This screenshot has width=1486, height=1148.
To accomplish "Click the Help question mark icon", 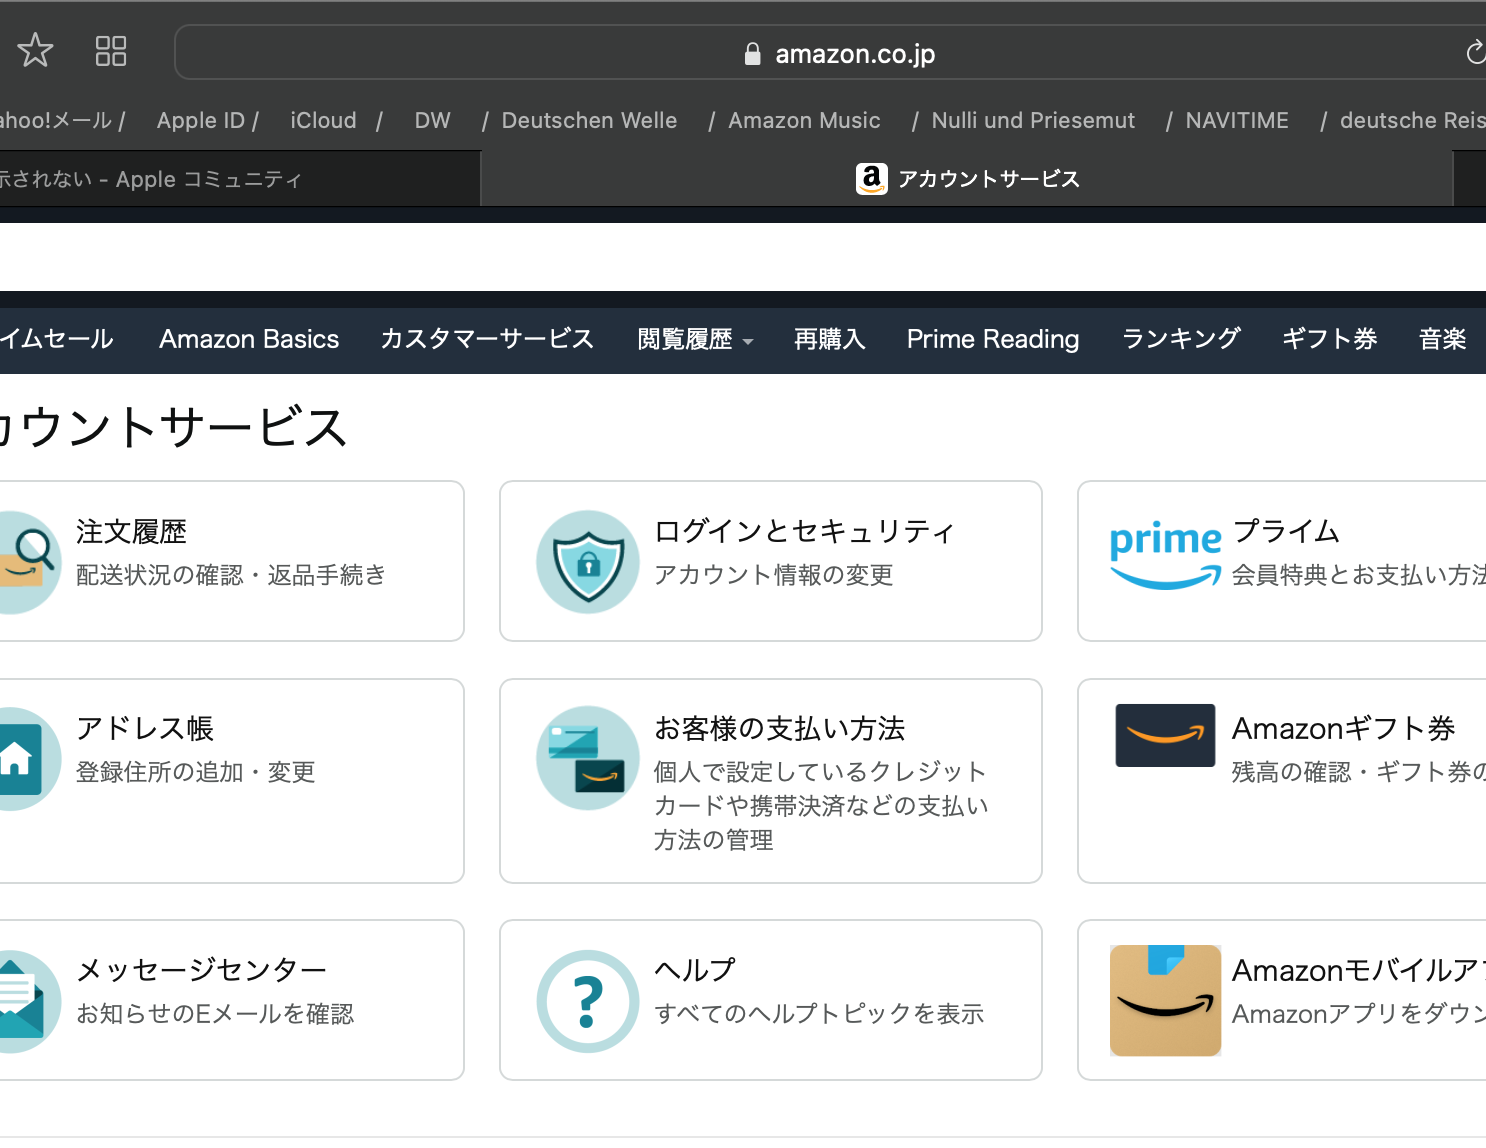I will (x=588, y=1001).
